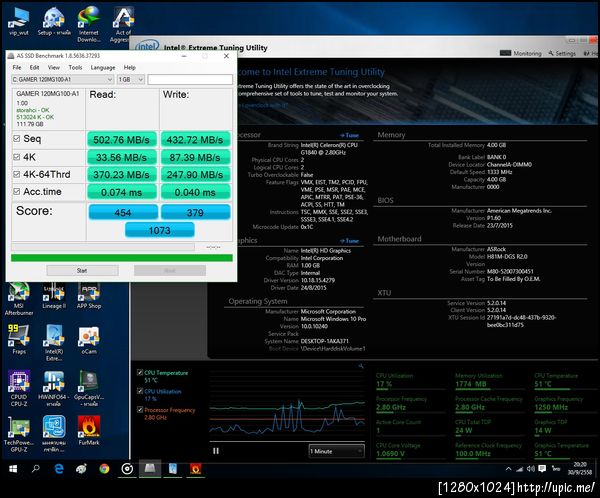Image resolution: width=600 pixels, height=498 pixels.
Task: Launch FurMark desktop icon
Action: tap(89, 430)
